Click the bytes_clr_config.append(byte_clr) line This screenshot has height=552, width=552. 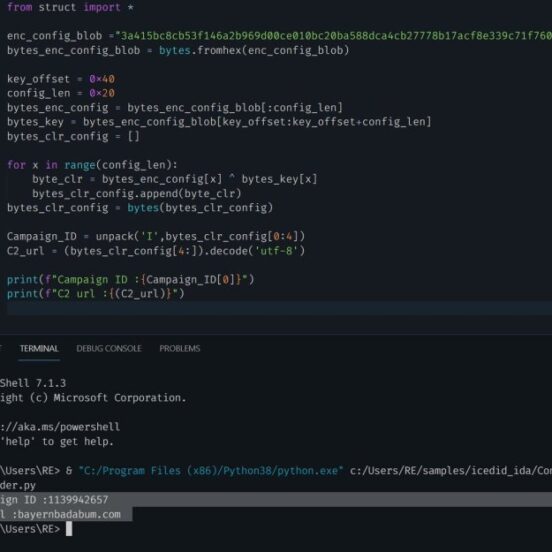(x=137, y=194)
